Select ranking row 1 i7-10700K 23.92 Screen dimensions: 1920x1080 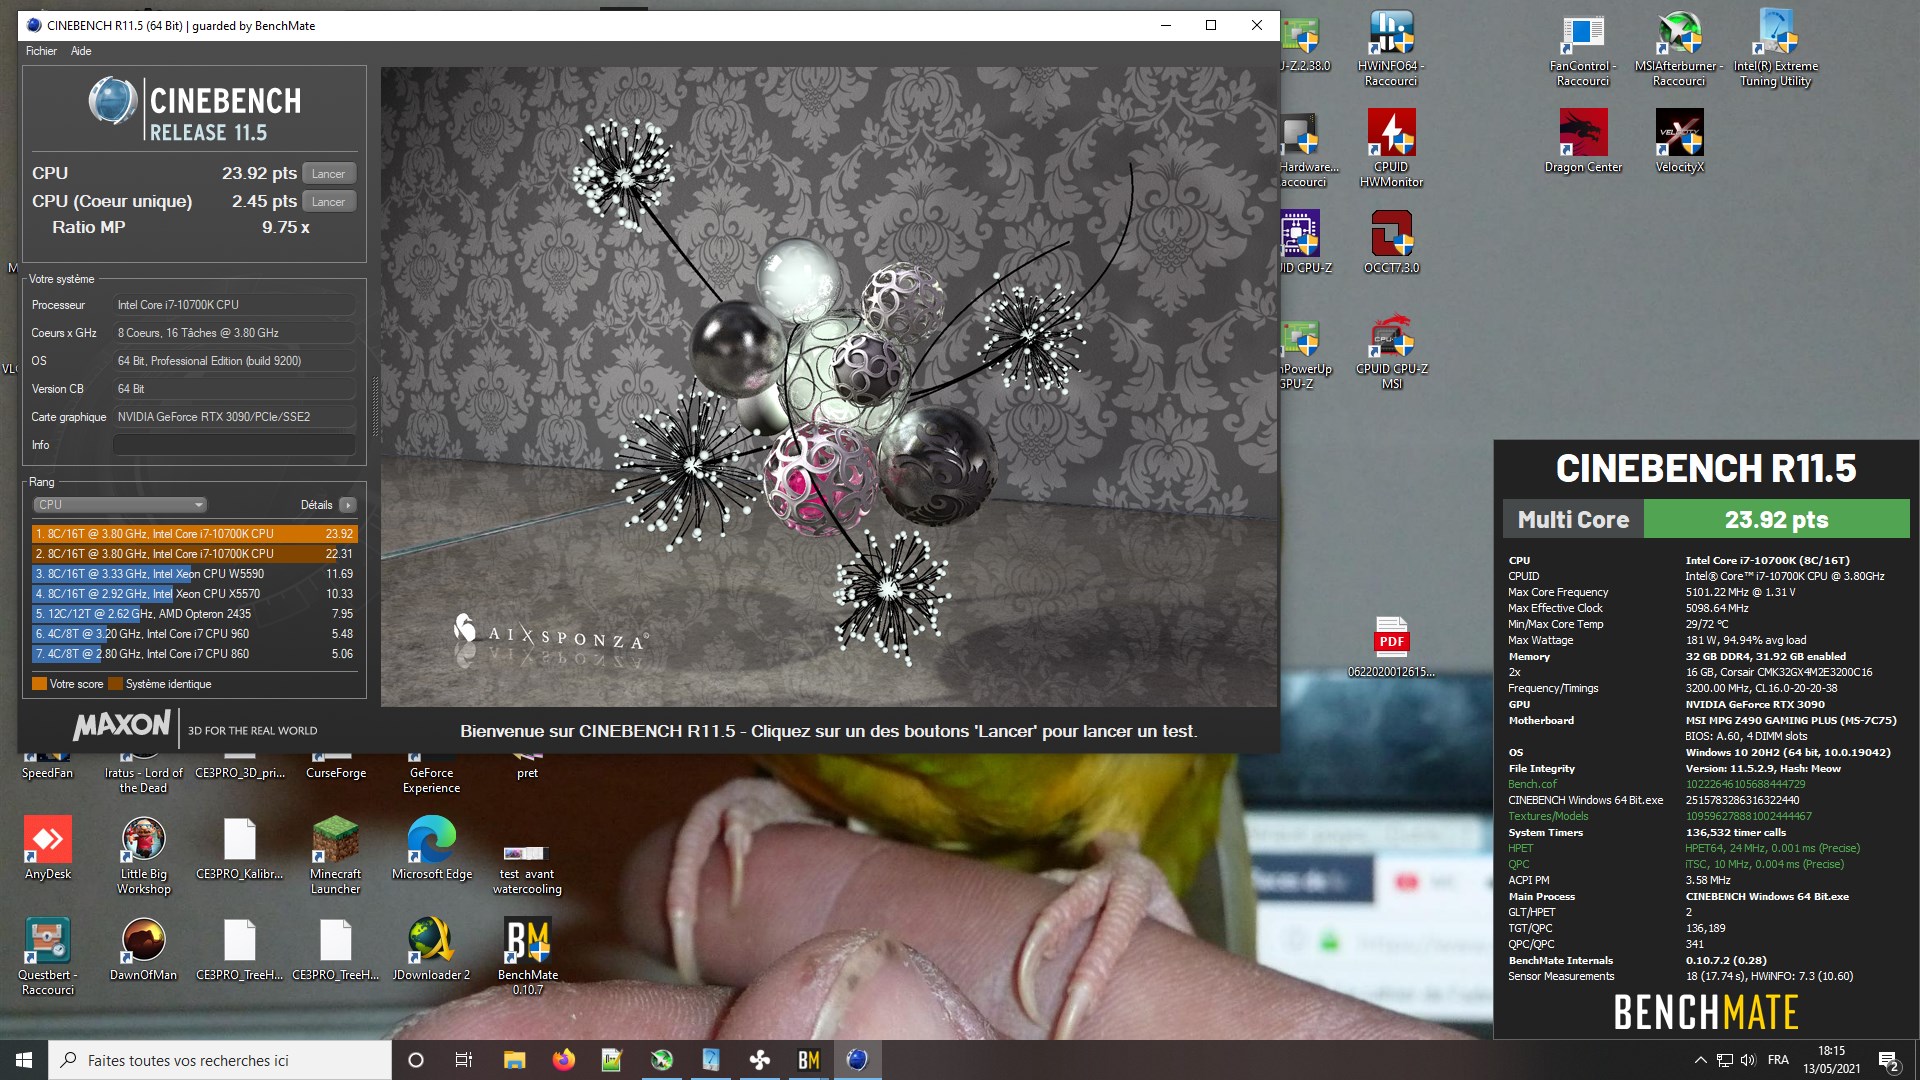coord(194,534)
